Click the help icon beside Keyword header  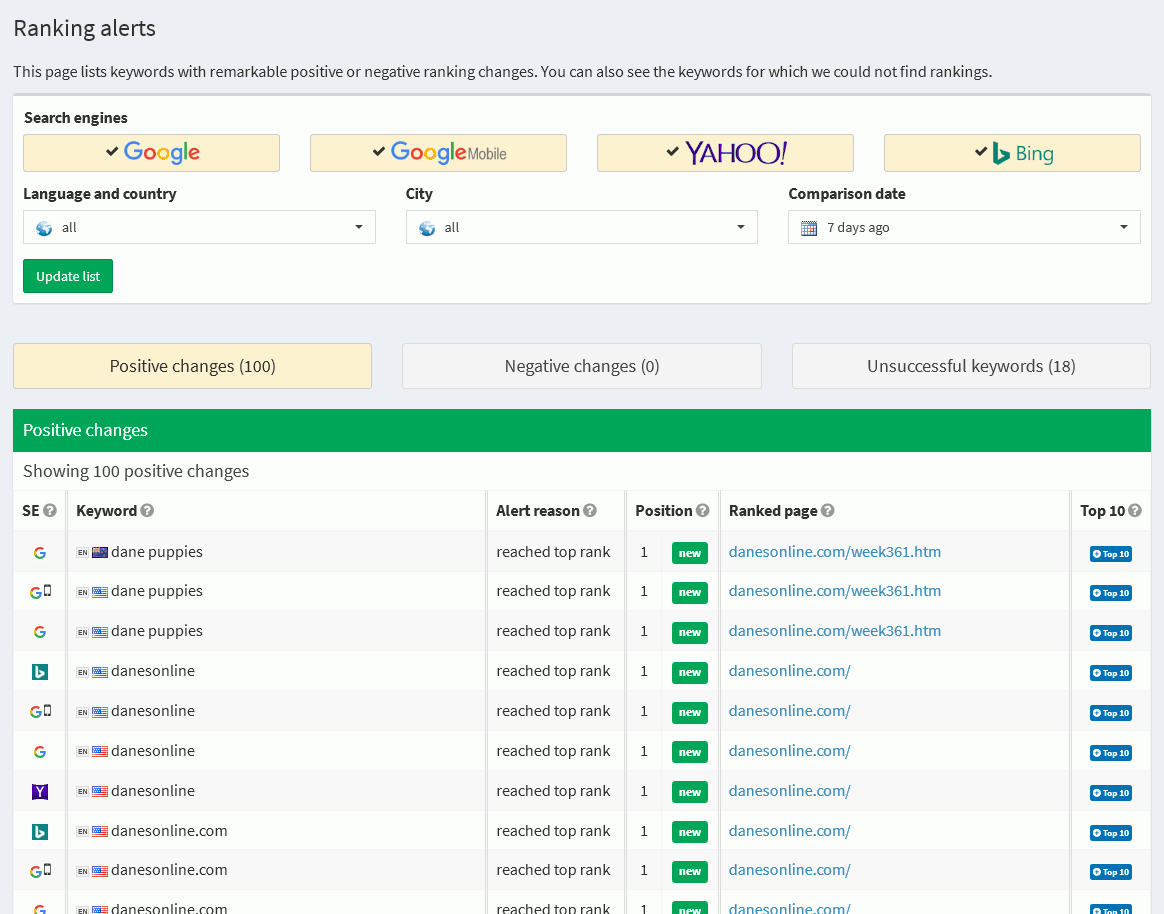coord(147,511)
